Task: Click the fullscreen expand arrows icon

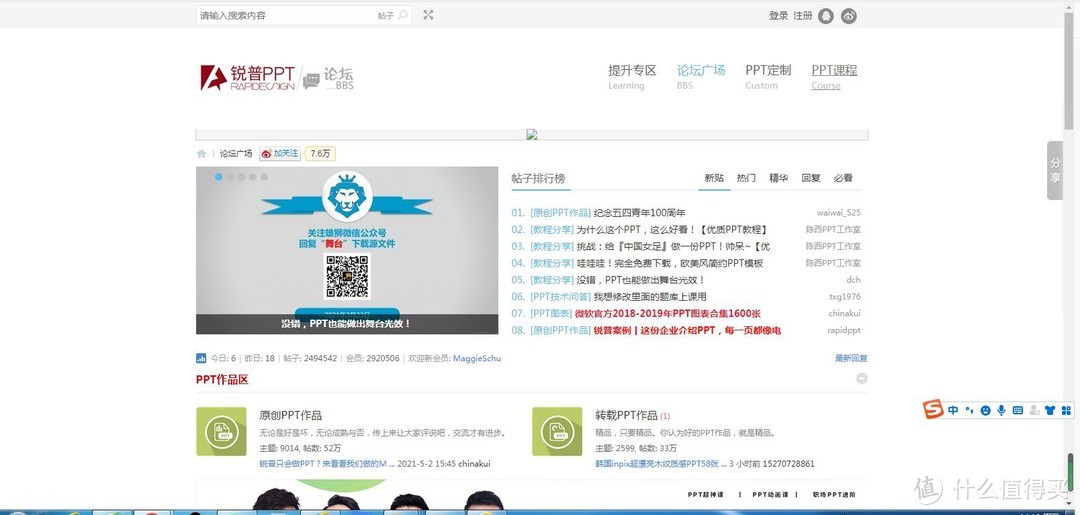Action: click(x=428, y=14)
